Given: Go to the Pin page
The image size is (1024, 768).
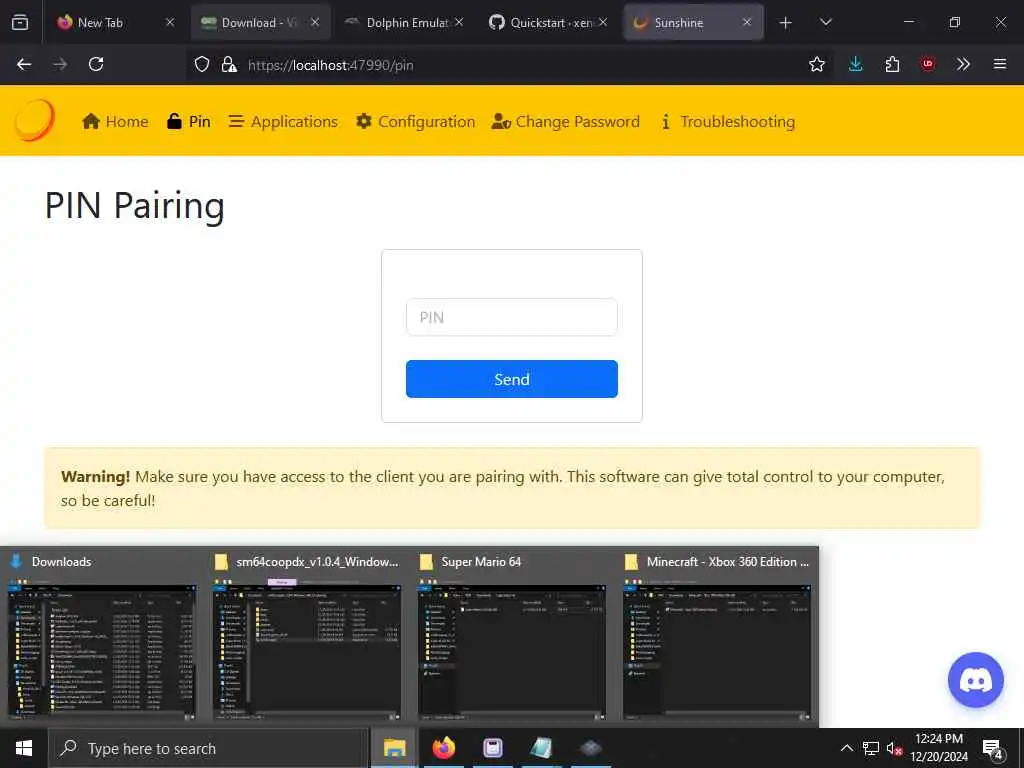Looking at the screenshot, I should tap(189, 121).
